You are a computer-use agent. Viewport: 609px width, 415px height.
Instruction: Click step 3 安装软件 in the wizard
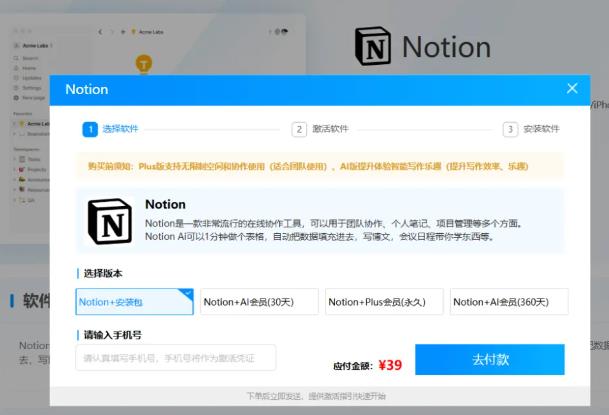[531, 129]
